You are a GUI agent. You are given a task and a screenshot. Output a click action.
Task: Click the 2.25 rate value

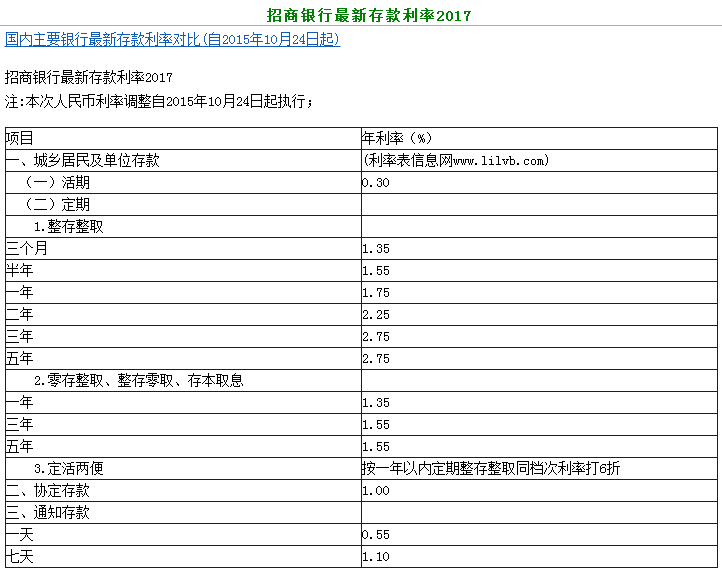[376, 315]
